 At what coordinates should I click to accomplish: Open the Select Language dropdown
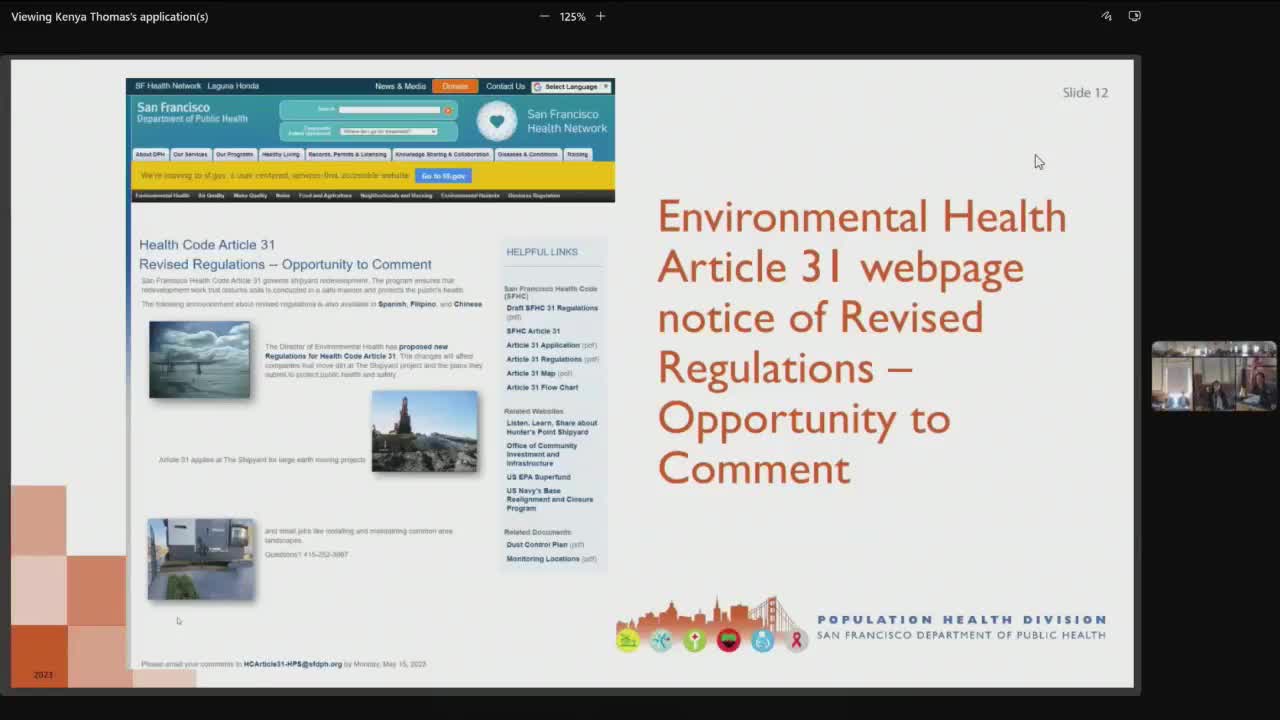[571, 87]
